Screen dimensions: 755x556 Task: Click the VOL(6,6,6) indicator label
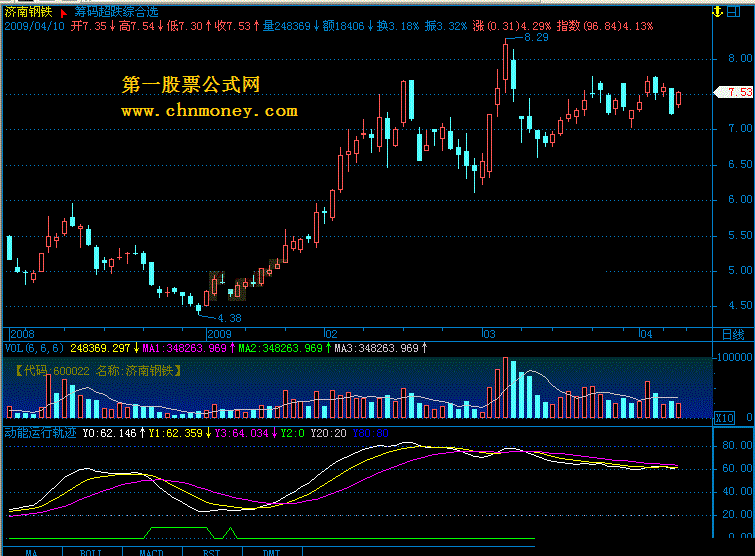coord(34,348)
